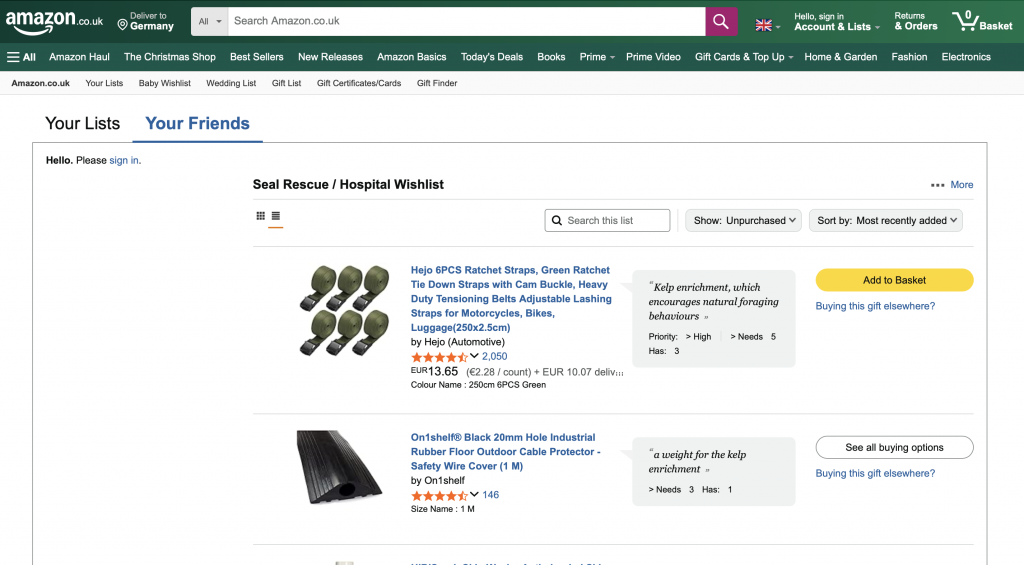1024x565 pixels.
Task: Click the Search this list field
Action: [615, 221]
